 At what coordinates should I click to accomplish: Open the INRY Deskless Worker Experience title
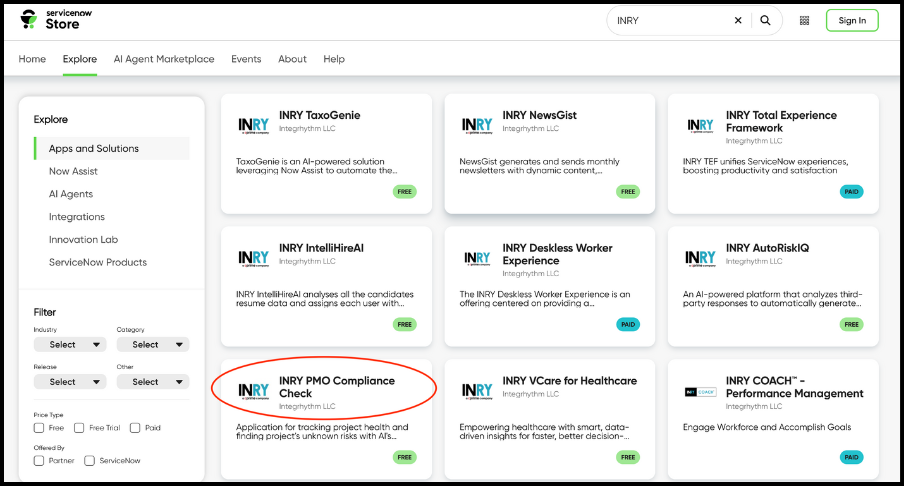[558, 254]
